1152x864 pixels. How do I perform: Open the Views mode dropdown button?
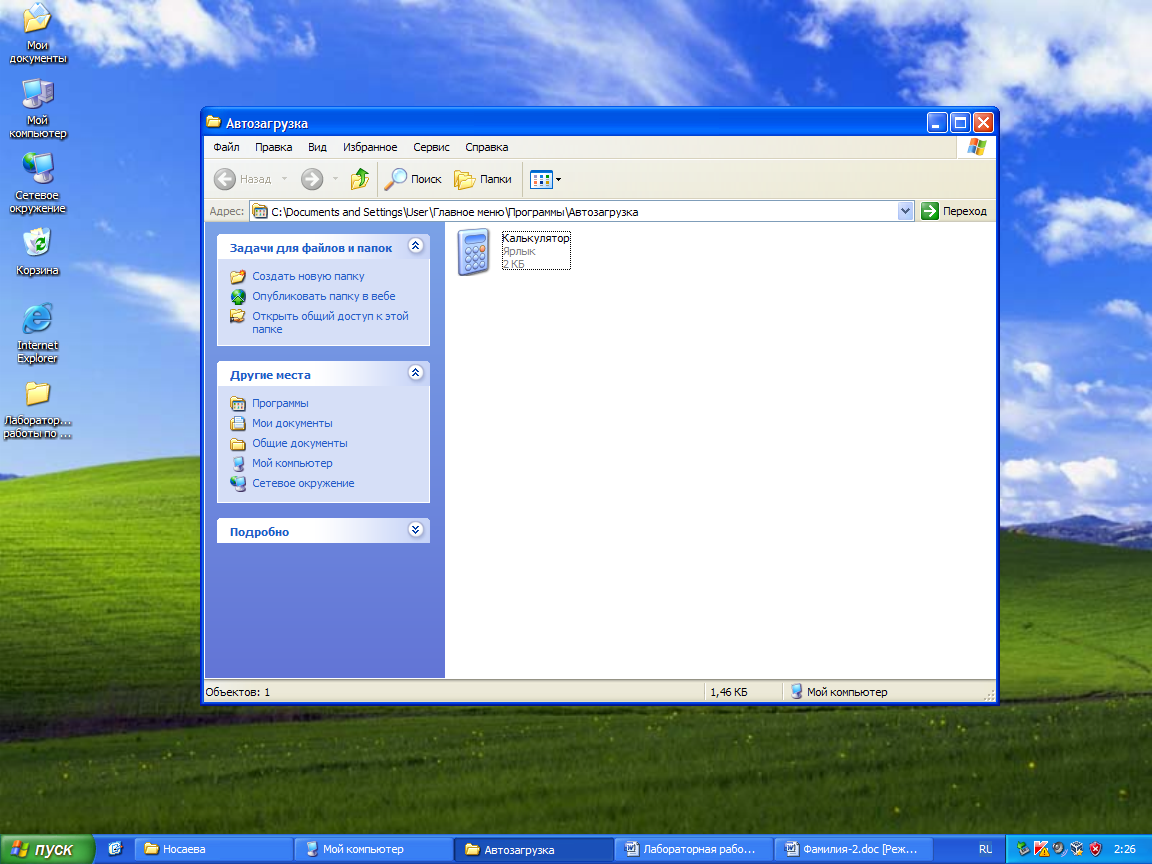[x=546, y=179]
